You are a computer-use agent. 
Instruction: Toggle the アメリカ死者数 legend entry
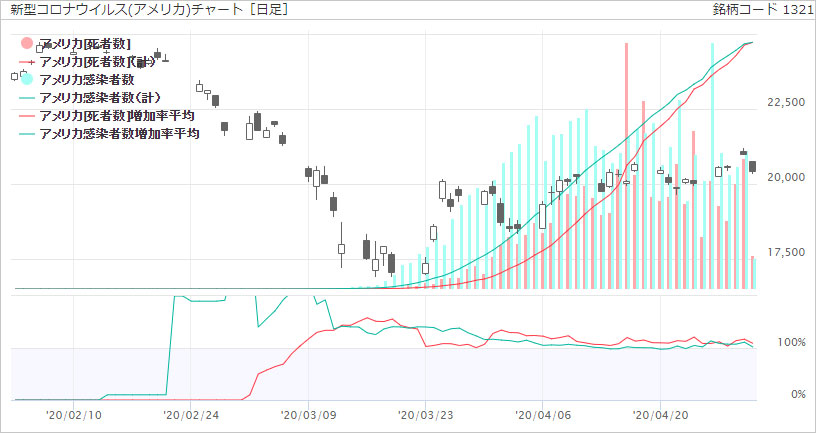[x=75, y=44]
